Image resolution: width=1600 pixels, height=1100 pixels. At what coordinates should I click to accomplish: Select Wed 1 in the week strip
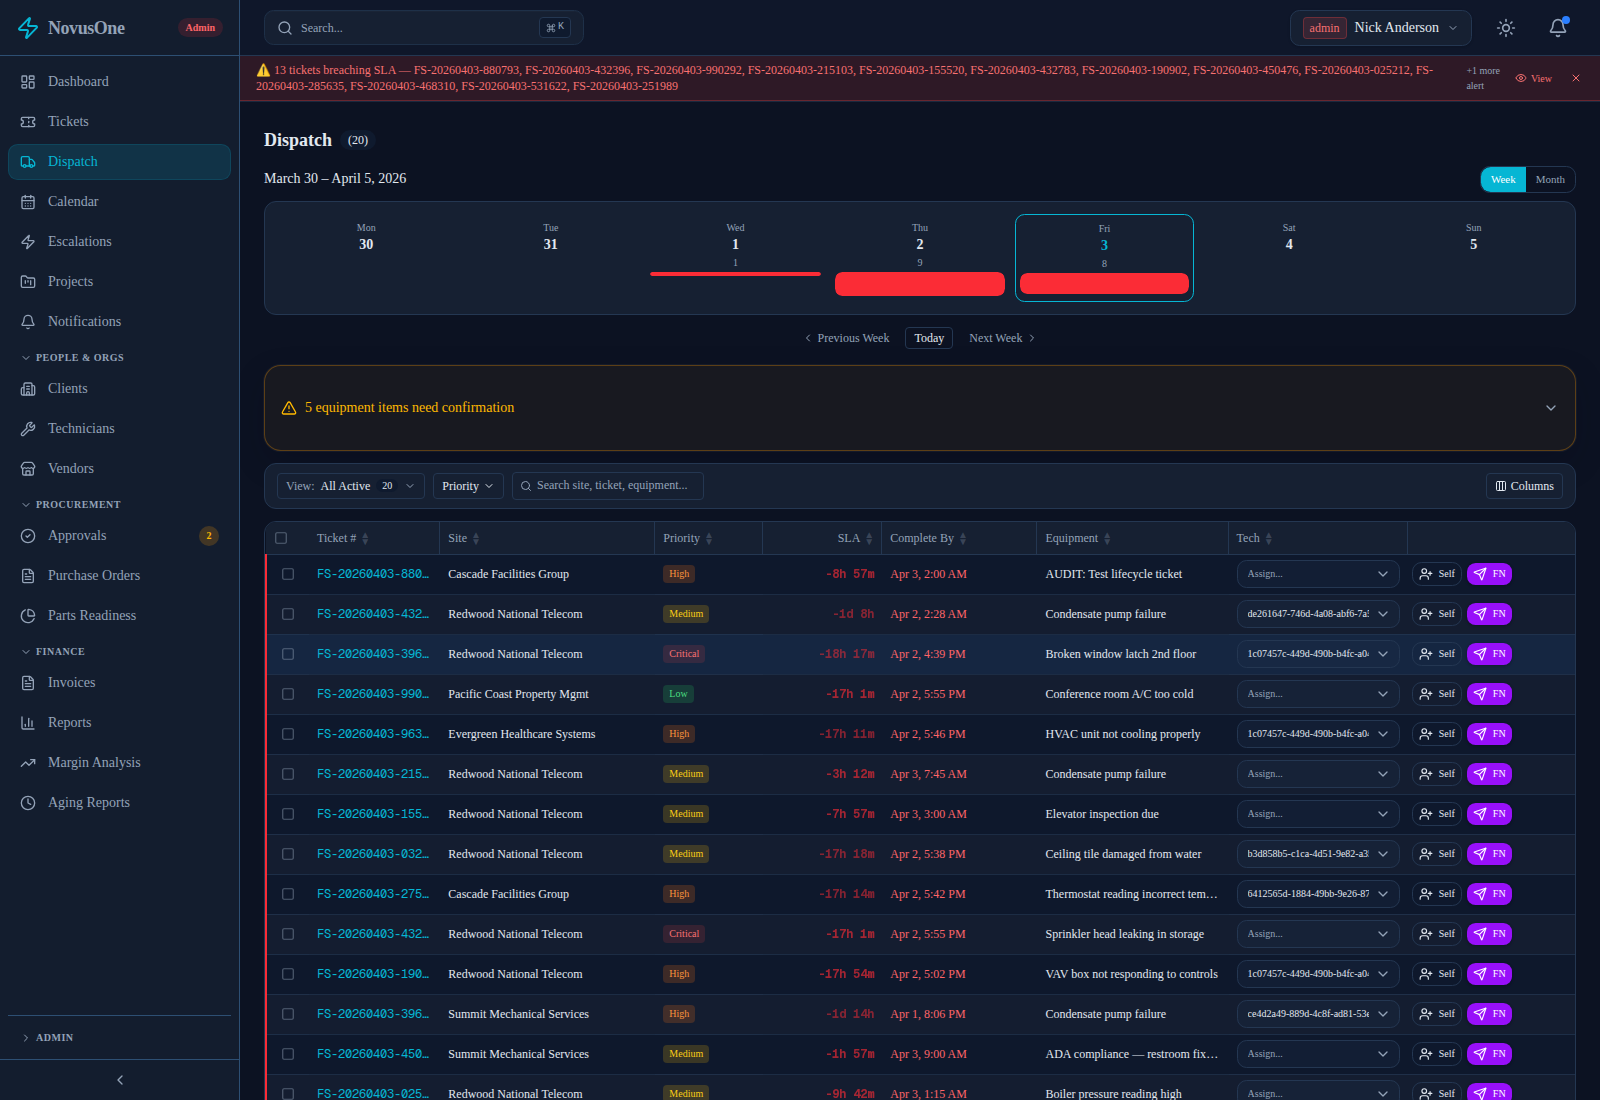pos(735,258)
